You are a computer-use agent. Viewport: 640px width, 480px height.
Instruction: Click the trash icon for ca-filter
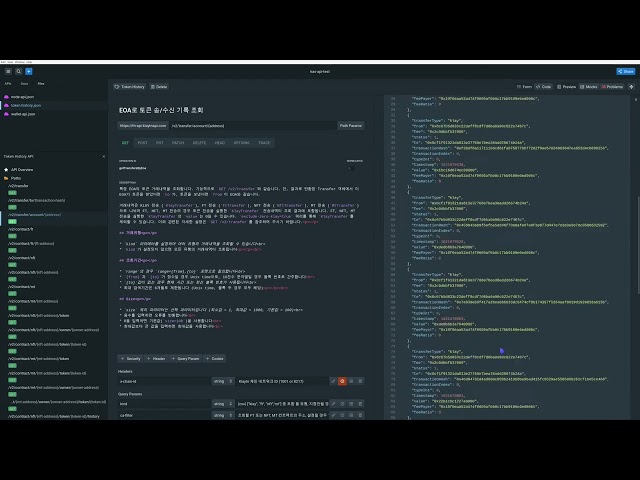tap(360, 415)
